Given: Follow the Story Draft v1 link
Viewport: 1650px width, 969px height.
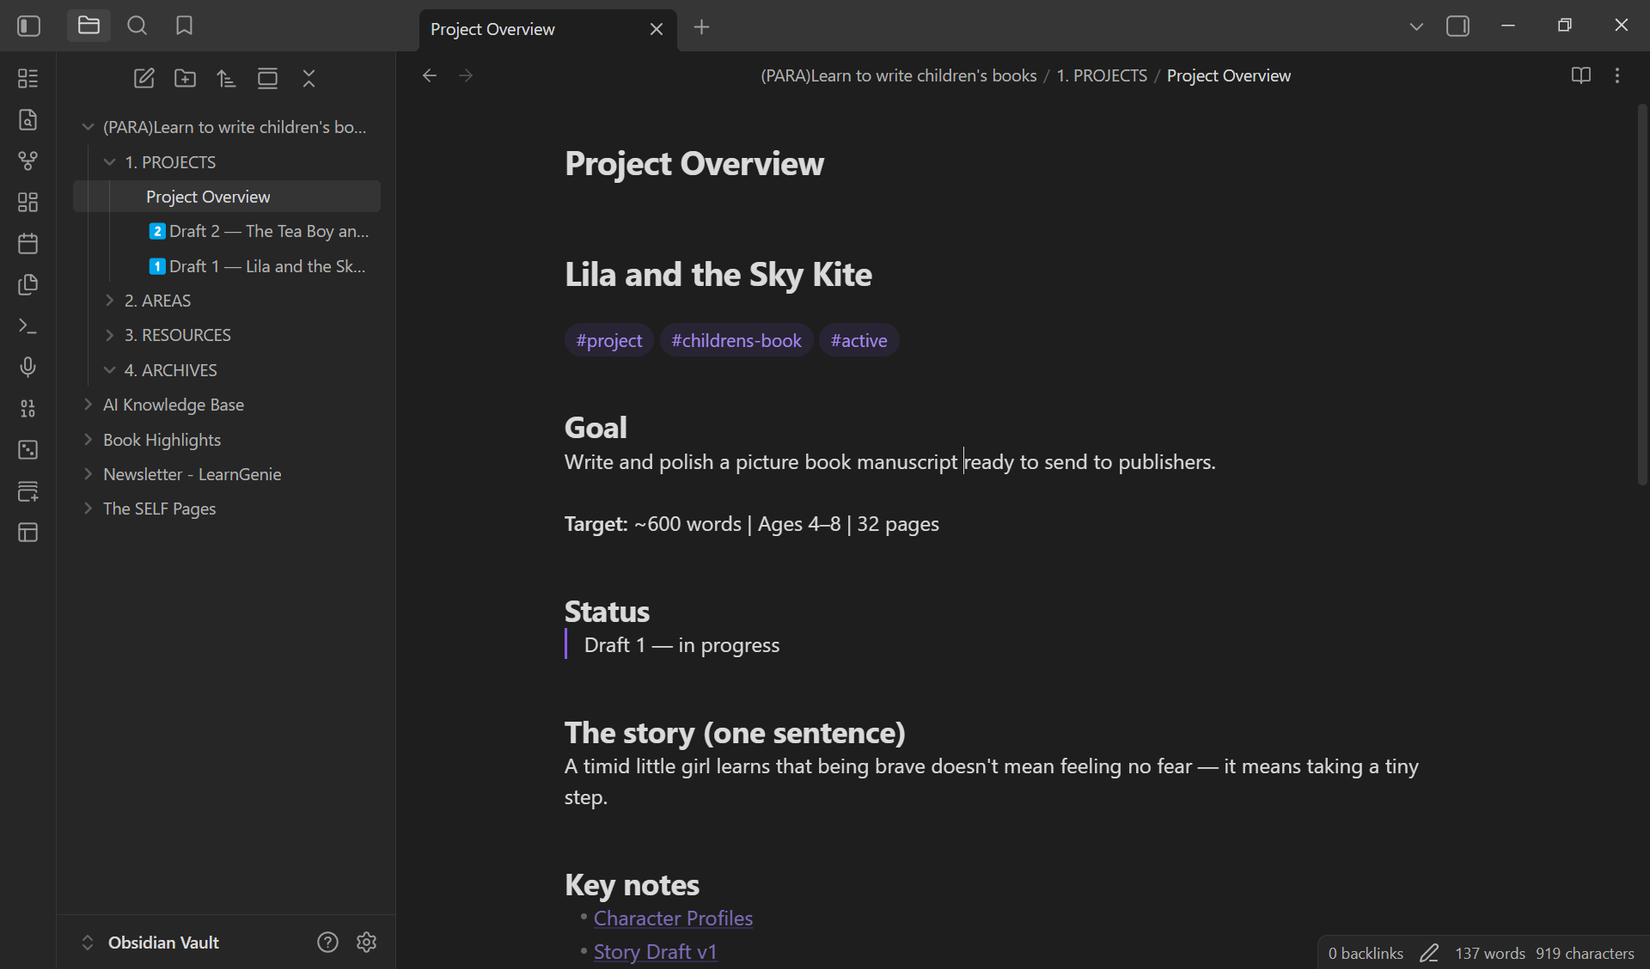Looking at the screenshot, I should pos(655,951).
